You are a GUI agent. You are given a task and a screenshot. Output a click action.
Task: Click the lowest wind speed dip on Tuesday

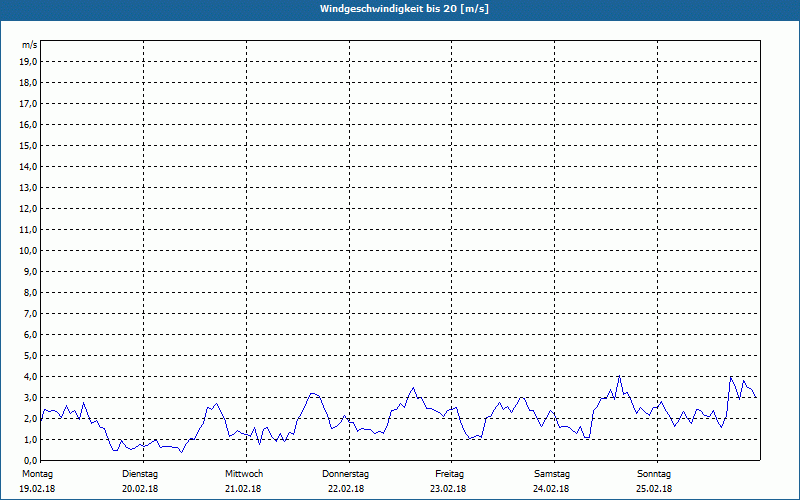(181, 452)
